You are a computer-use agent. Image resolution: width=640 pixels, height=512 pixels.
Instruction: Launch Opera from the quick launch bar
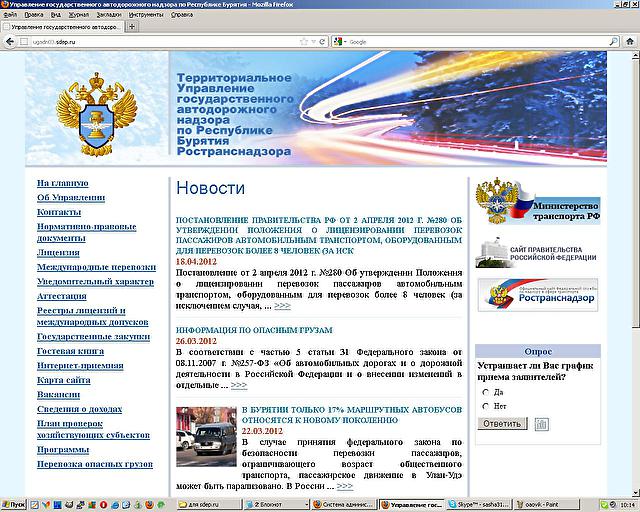pyautogui.click(x=103, y=505)
